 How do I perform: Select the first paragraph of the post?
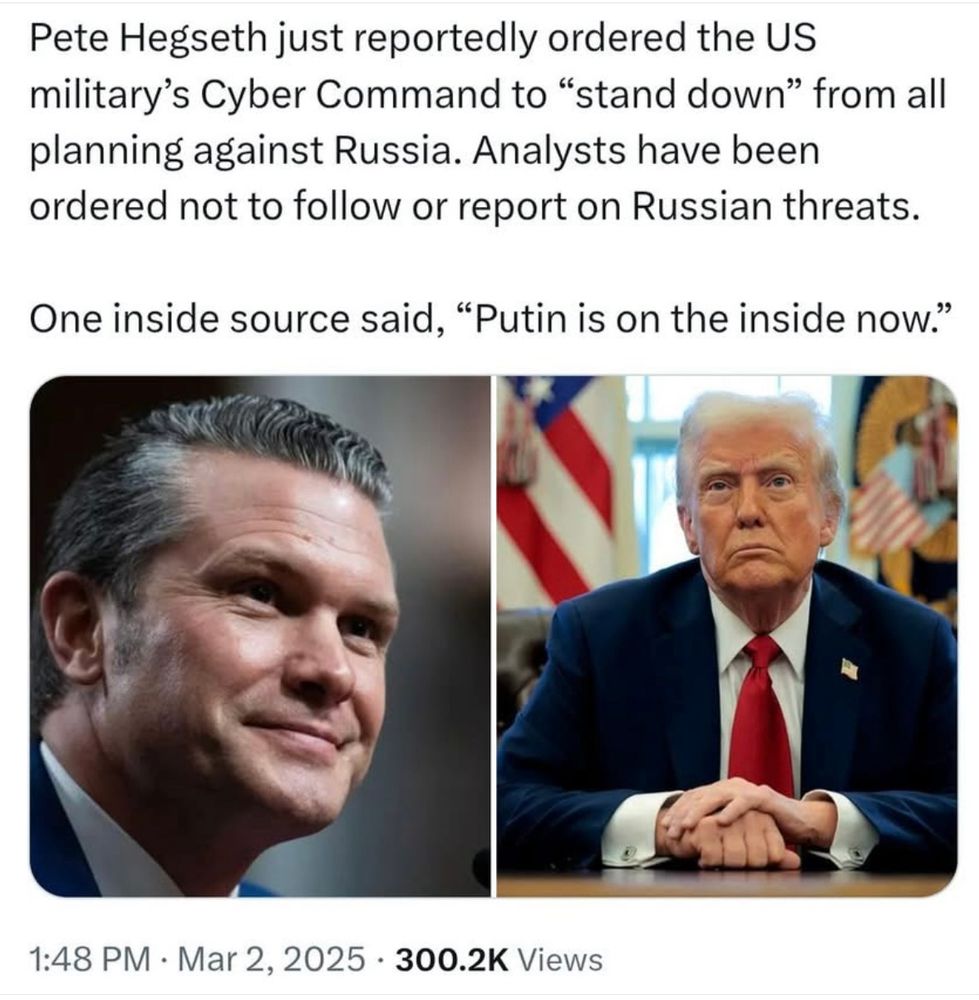(x=488, y=122)
